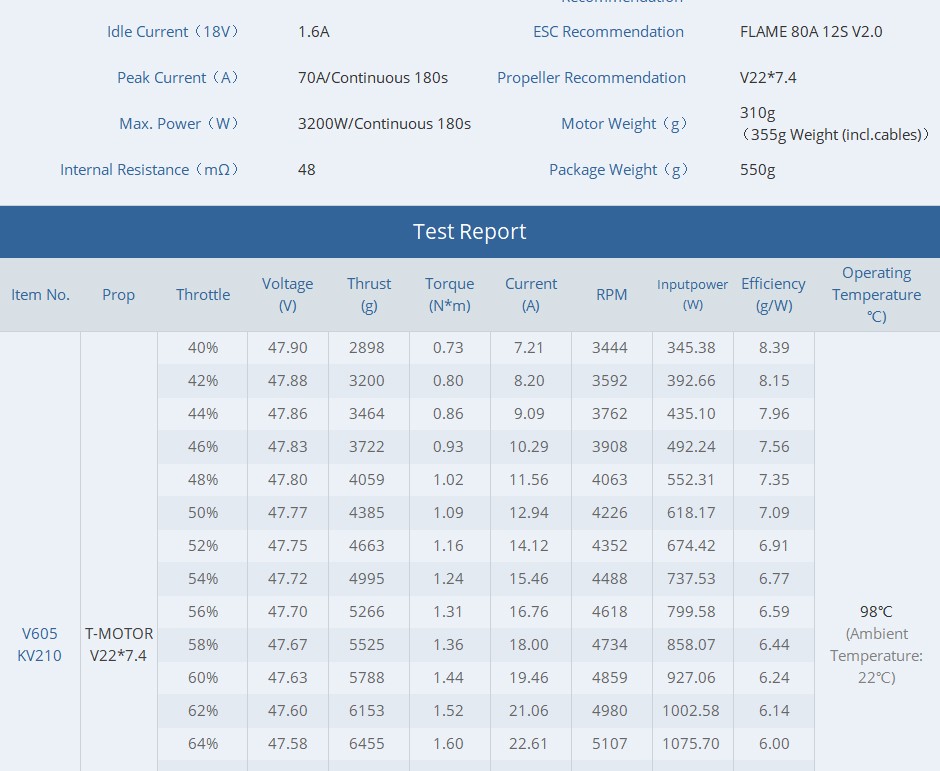
Task: Select the RPM value 3444
Action: pos(610,348)
